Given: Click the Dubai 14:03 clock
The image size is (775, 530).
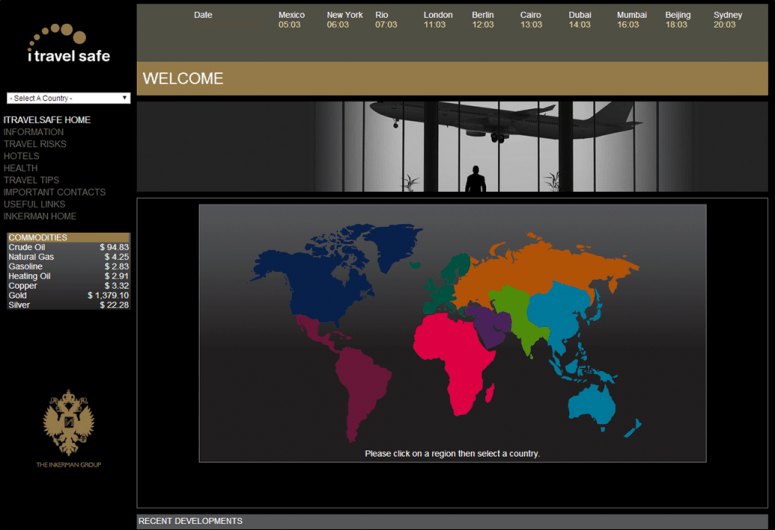Looking at the screenshot, I should tap(580, 20).
